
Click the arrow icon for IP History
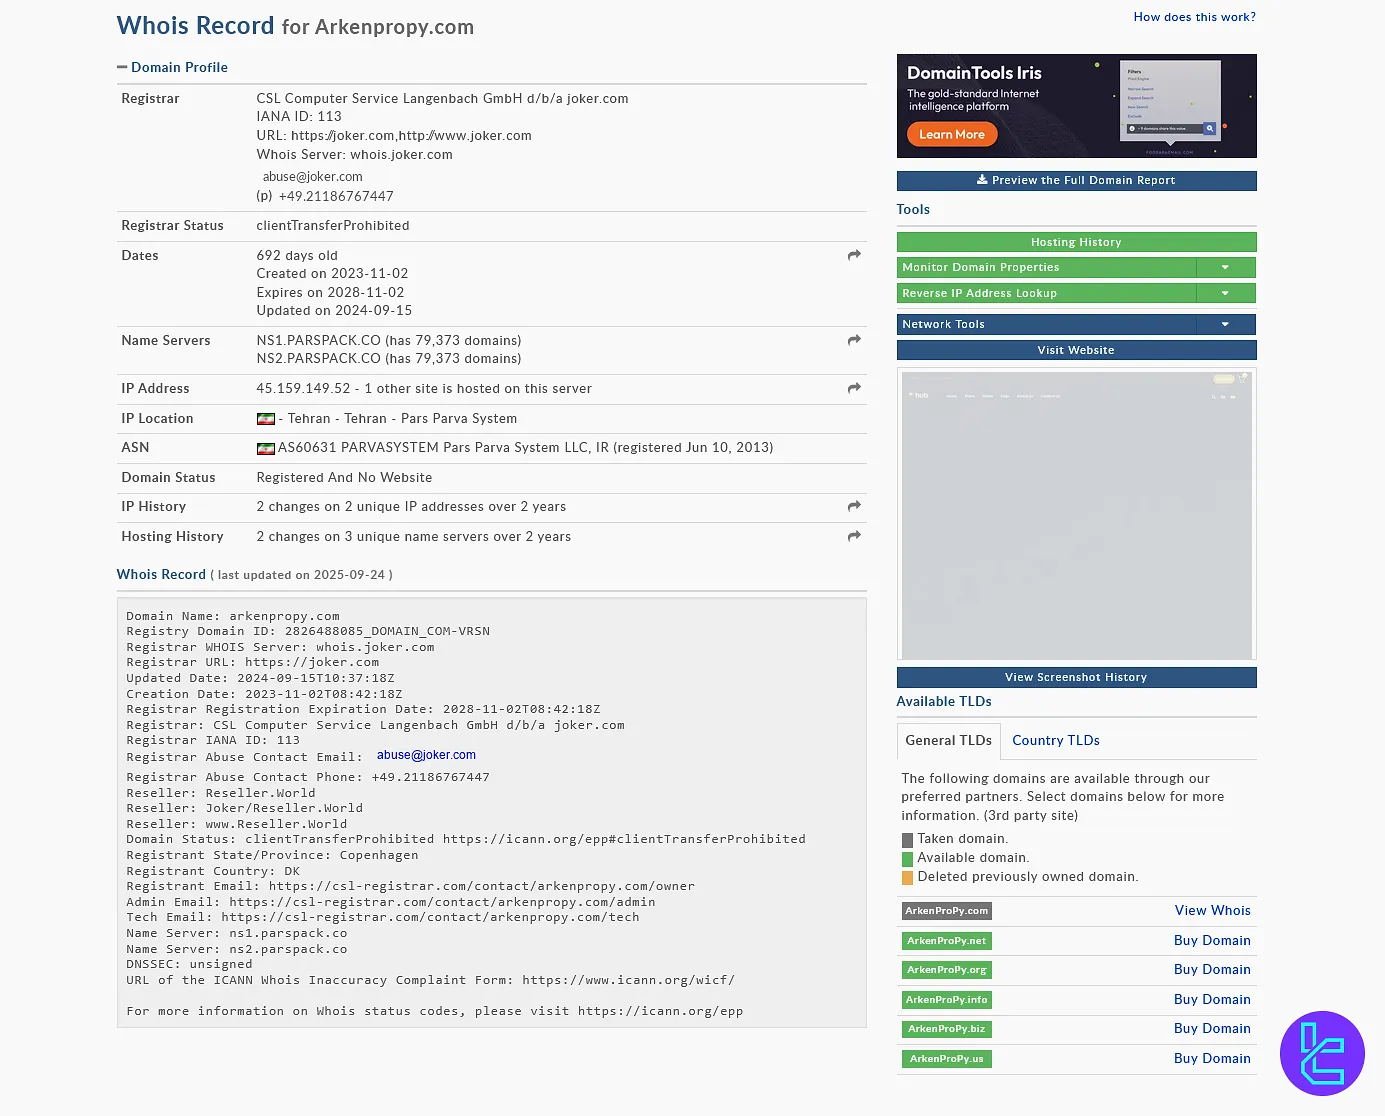click(x=854, y=507)
